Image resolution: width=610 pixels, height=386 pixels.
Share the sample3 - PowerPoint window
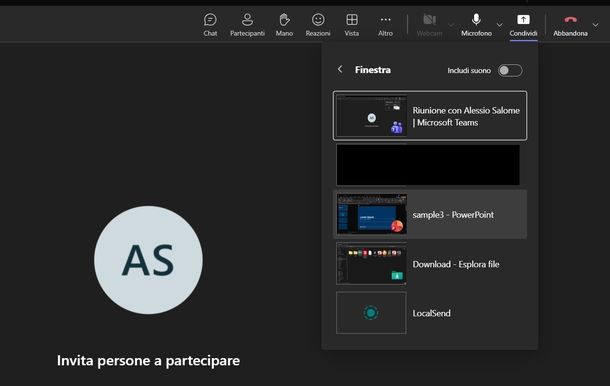tap(430, 214)
